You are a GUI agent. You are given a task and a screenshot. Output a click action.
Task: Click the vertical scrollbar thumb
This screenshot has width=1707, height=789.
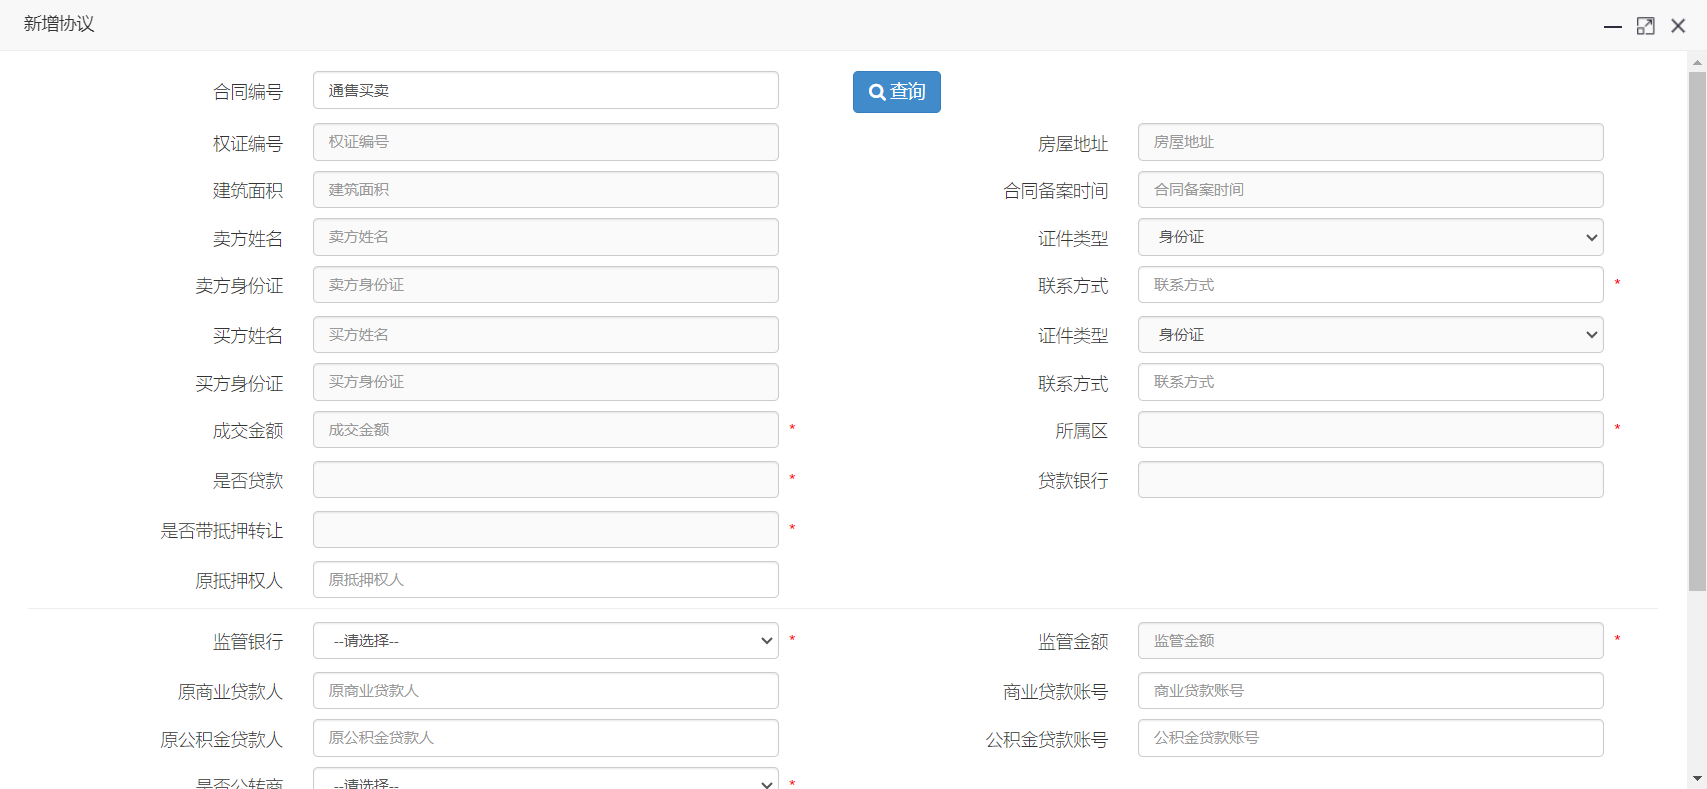(x=1697, y=331)
